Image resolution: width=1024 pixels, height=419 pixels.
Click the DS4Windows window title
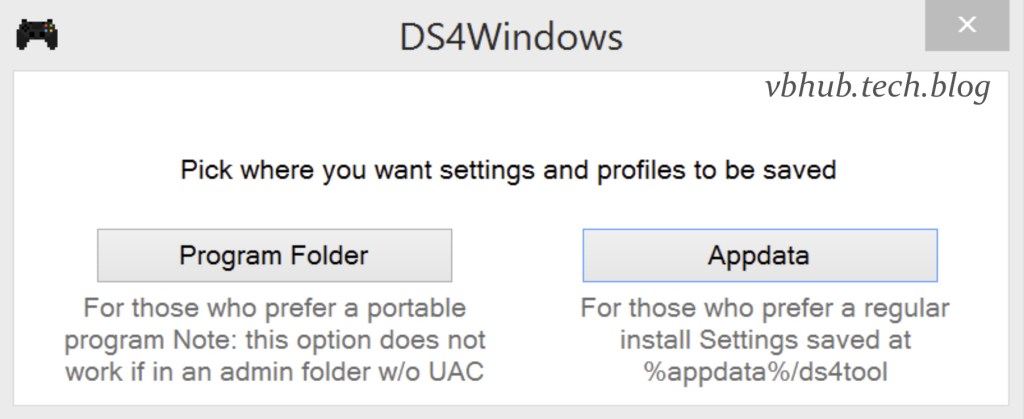pyautogui.click(x=510, y=37)
